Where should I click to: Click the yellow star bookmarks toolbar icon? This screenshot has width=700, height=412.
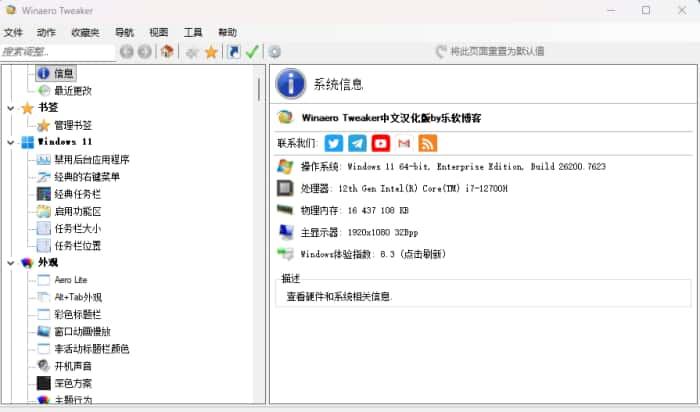point(211,52)
